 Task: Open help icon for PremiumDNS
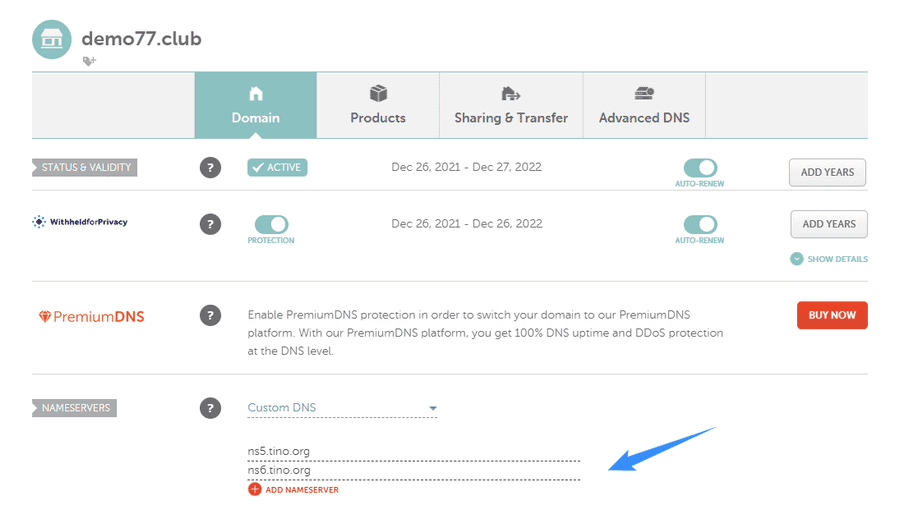coord(210,315)
